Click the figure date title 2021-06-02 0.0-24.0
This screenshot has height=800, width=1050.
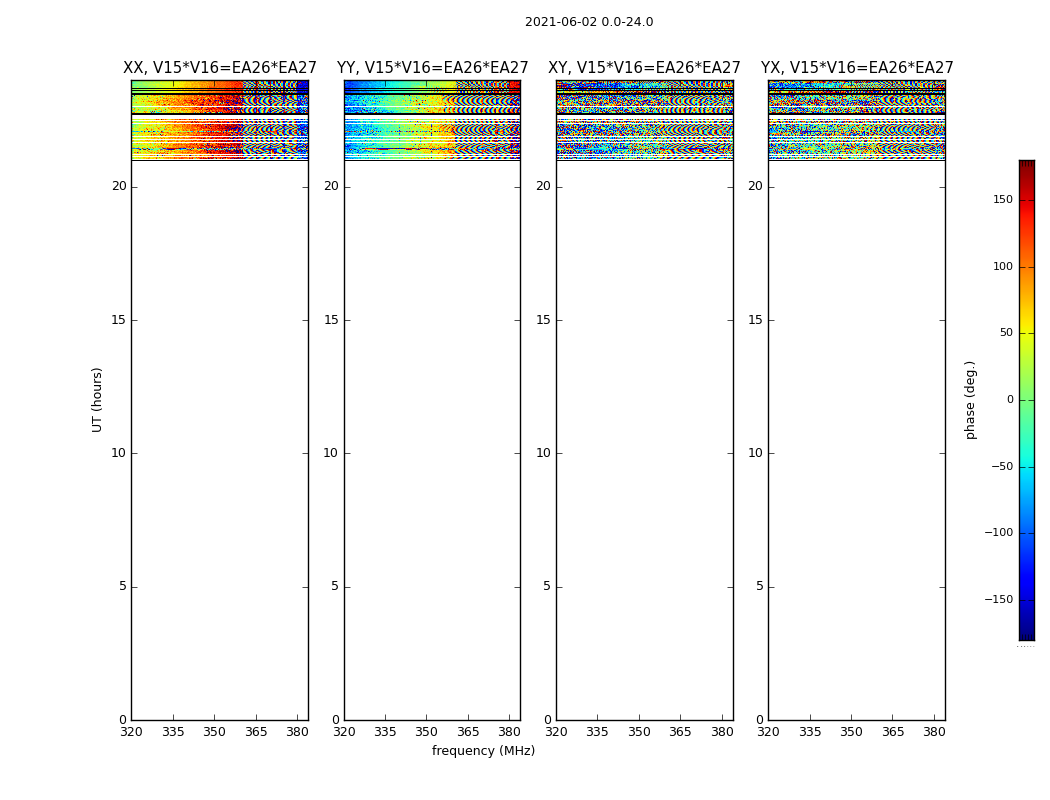pos(588,22)
